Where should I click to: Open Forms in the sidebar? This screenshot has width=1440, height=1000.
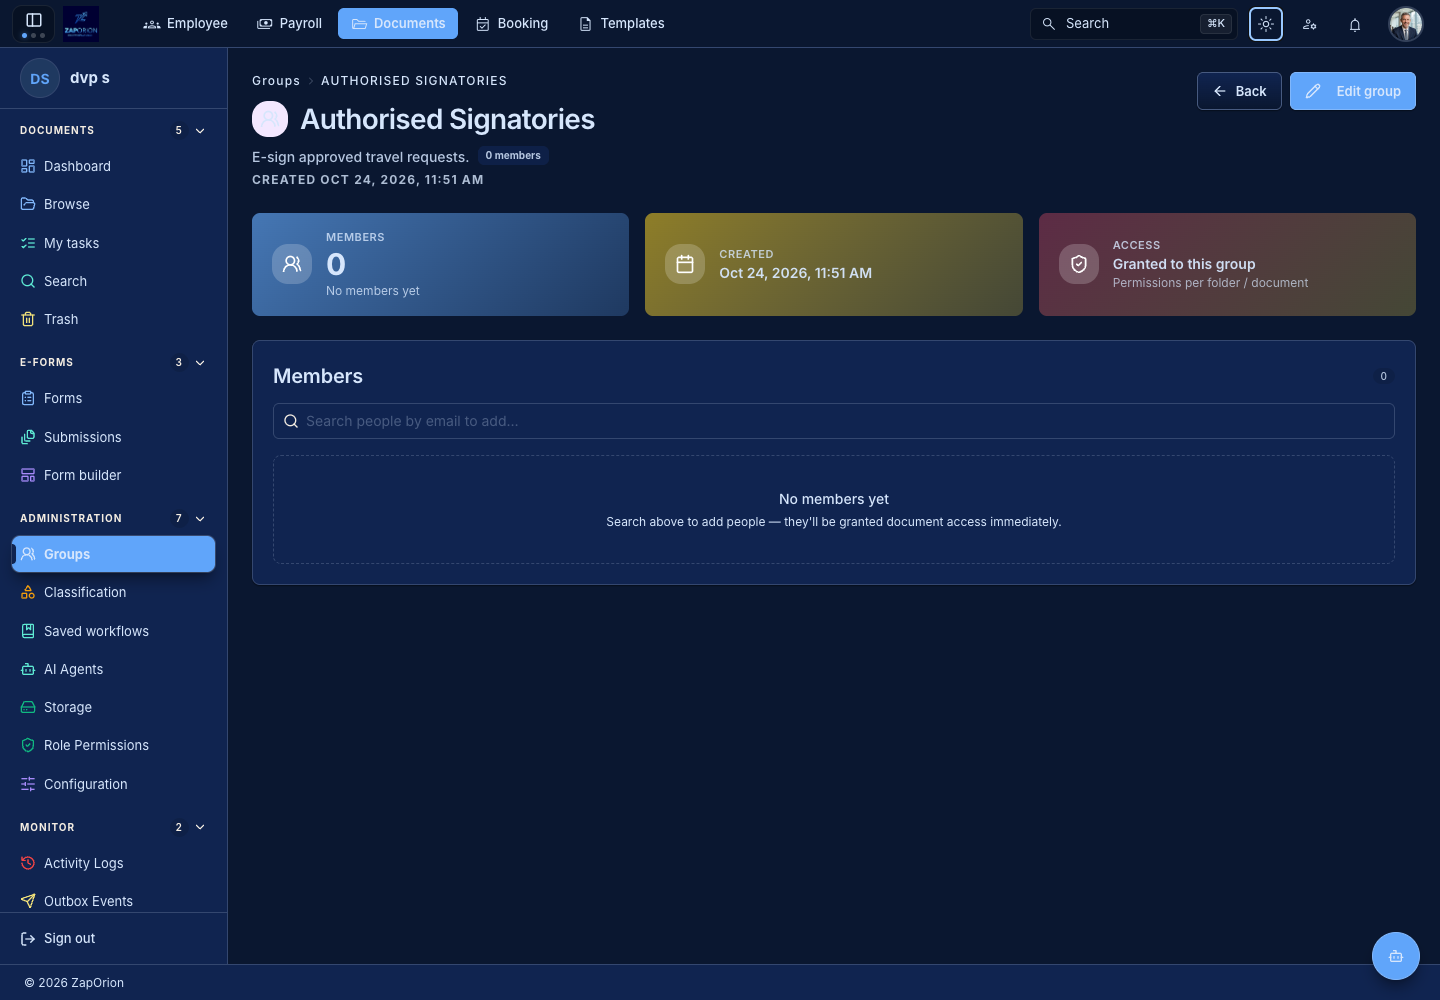point(114,398)
